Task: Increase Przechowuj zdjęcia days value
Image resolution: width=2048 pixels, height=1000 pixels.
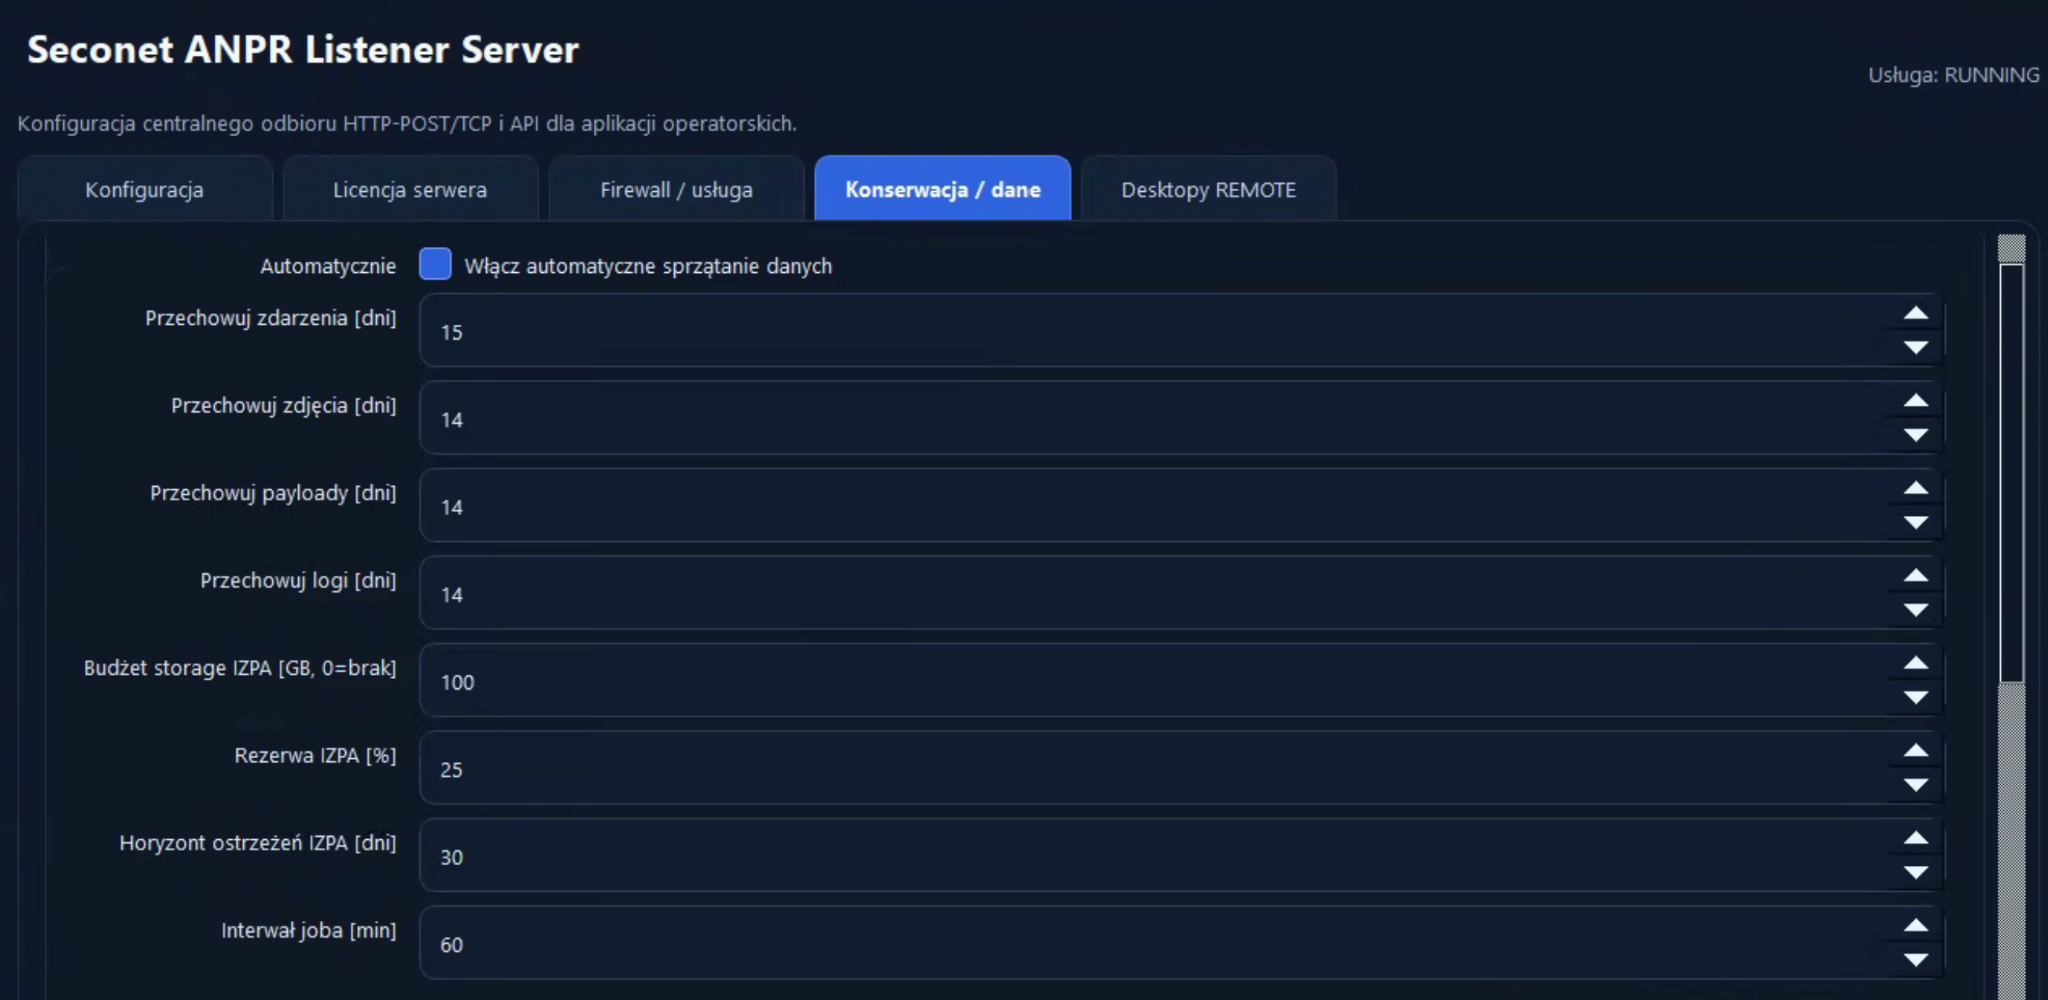Action: click(x=1916, y=401)
